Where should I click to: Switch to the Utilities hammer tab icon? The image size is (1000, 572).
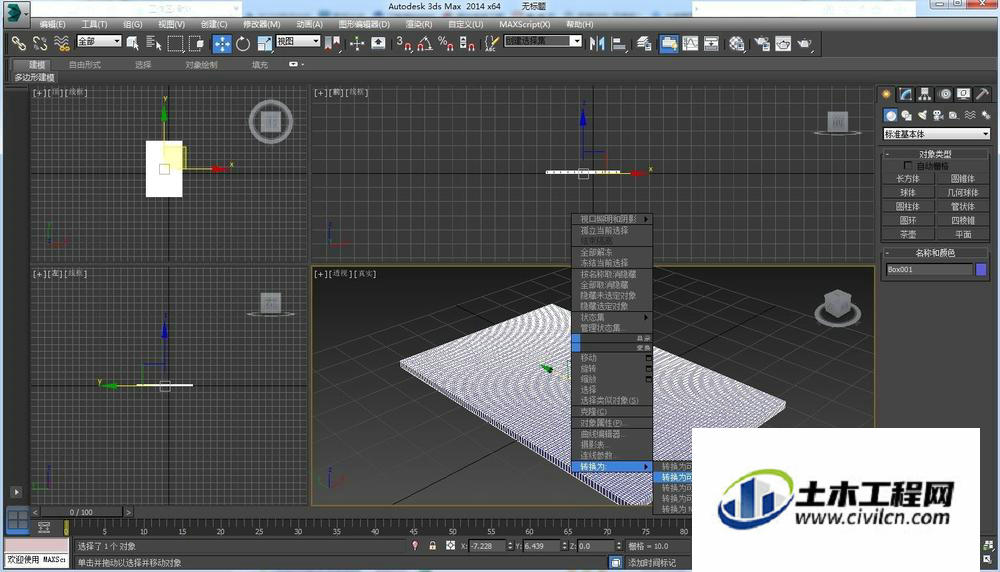(983, 94)
